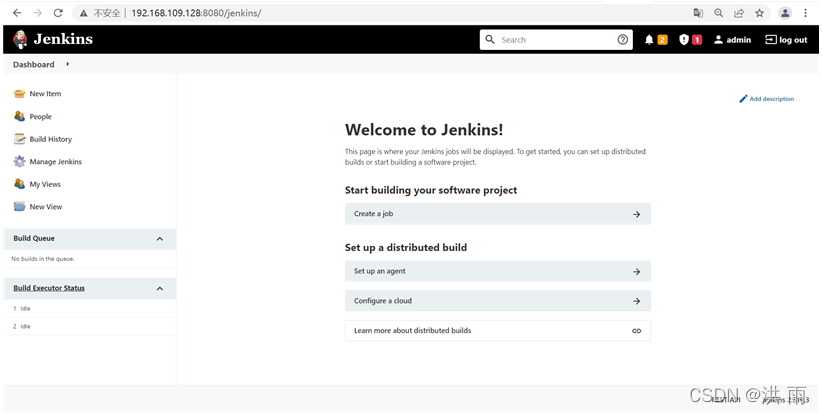The width and height of the screenshot is (822, 414).
Task: Click the Manage Jenkins gear icon
Action: [19, 161]
